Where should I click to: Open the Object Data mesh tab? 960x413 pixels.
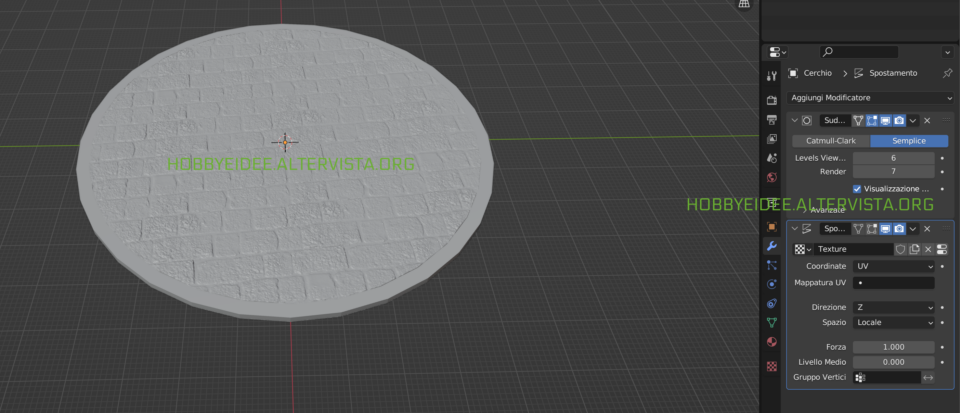771,322
